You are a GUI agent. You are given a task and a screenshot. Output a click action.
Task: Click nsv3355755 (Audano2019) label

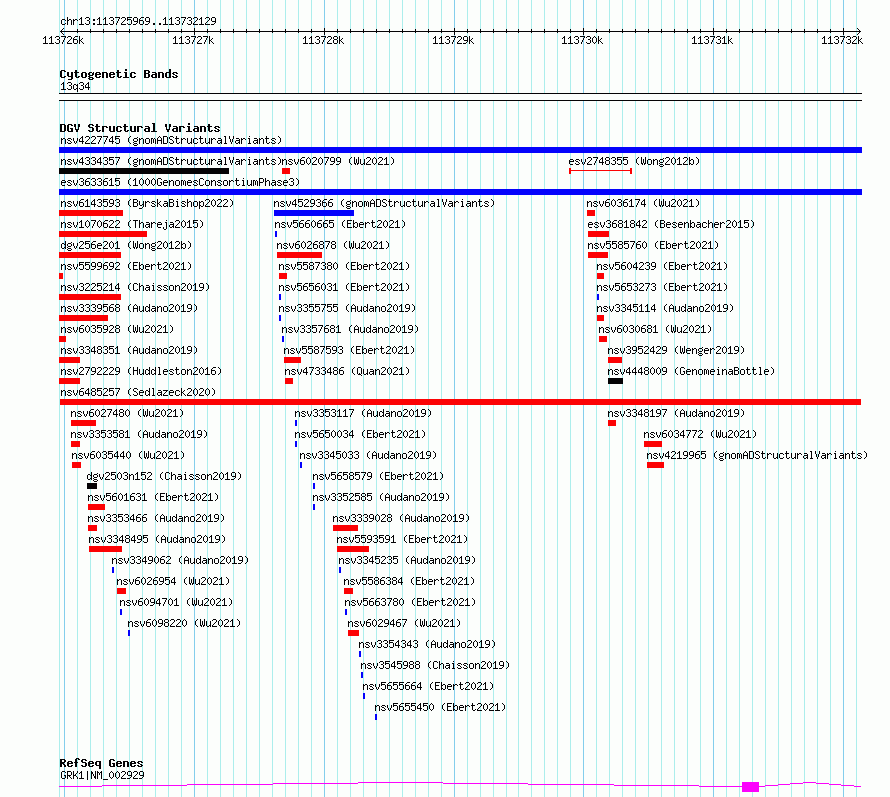347,308
